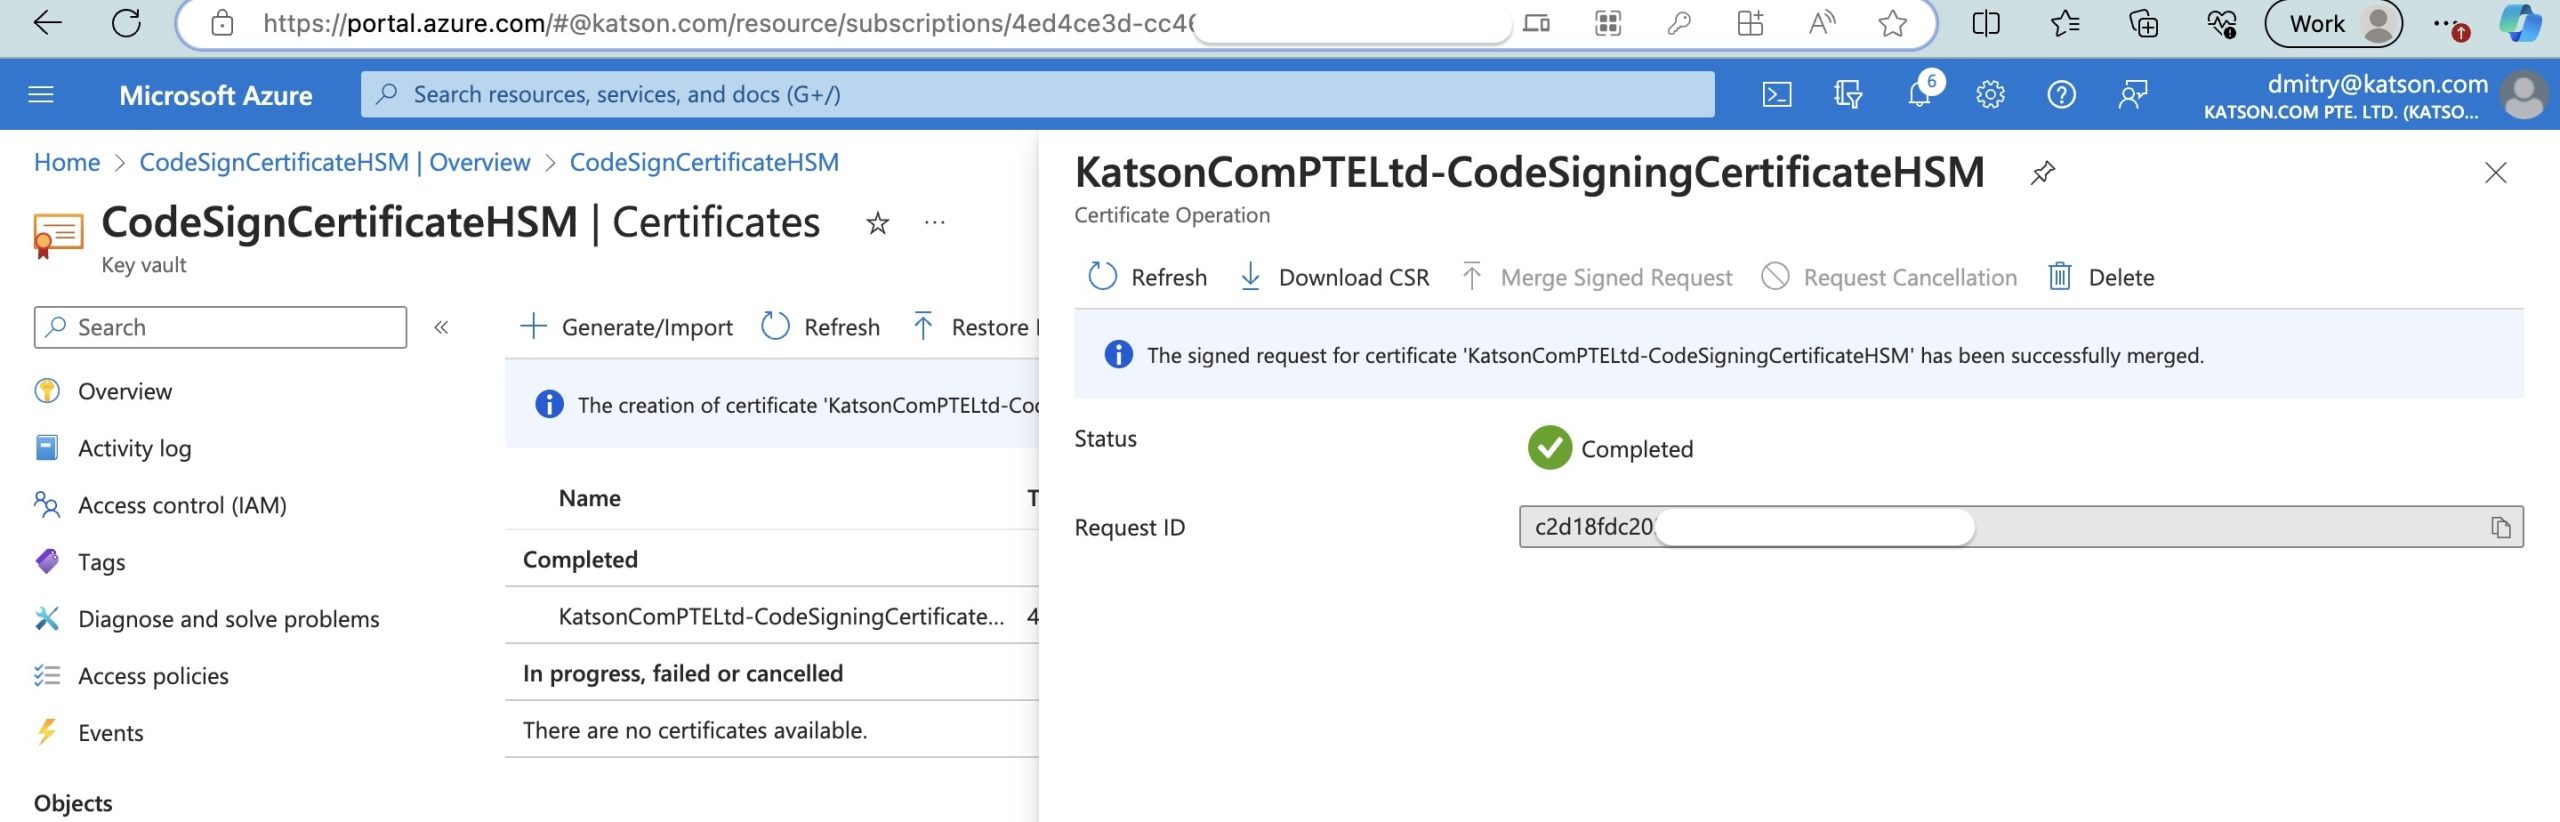Screen dimensions: 2560x822
Task: Collapse the key vault sidebar menu
Action: 441,327
